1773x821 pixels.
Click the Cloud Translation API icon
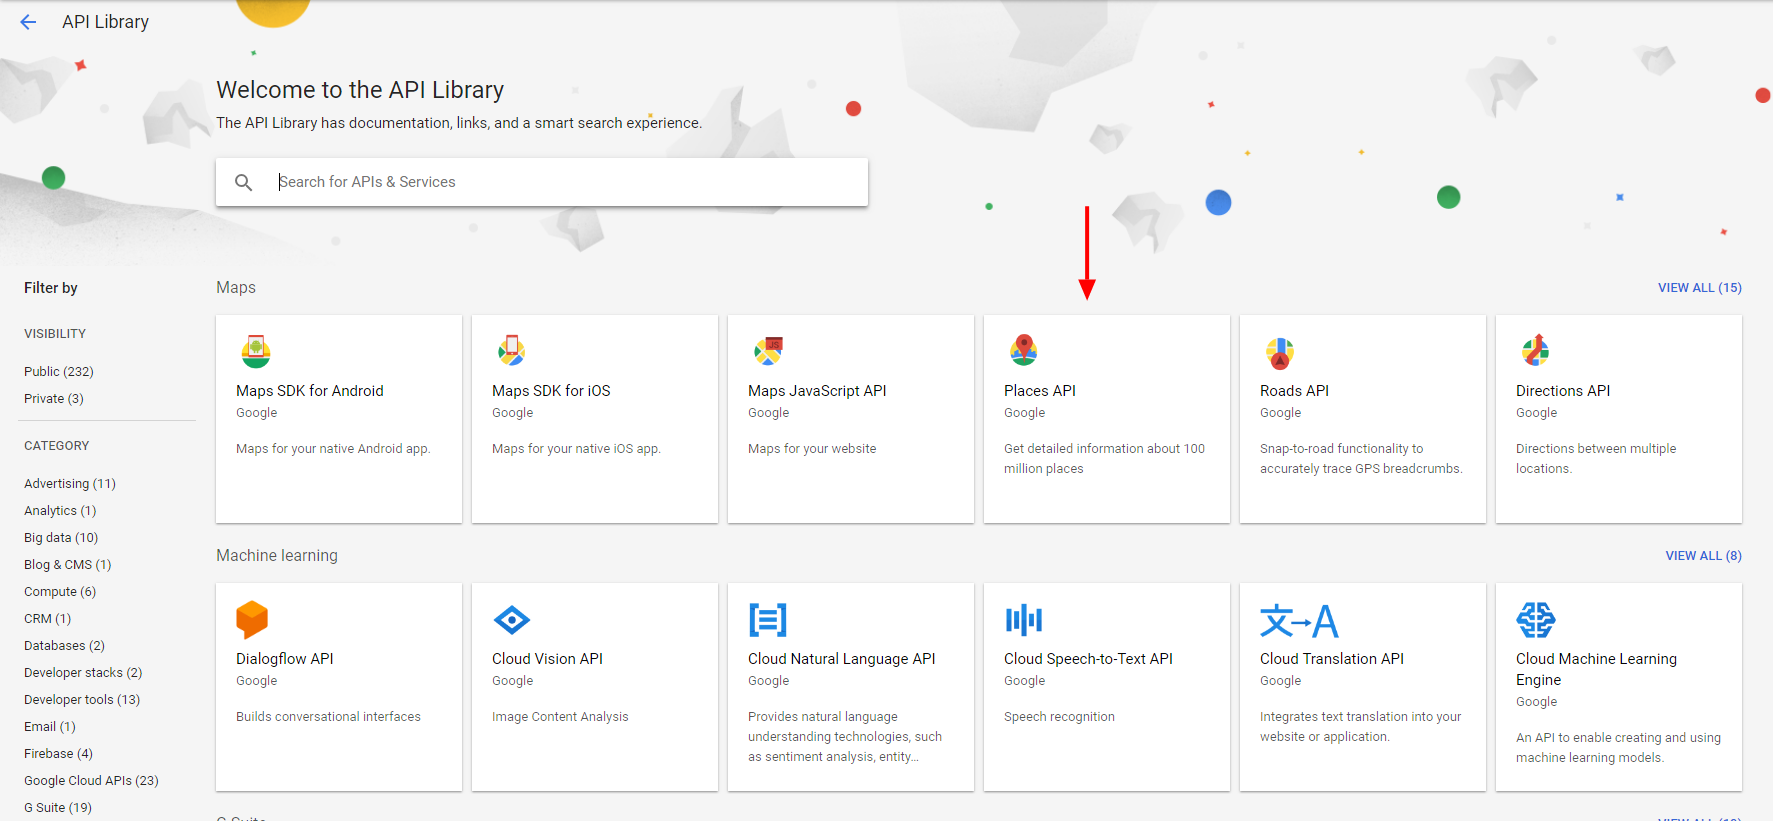coord(1299,620)
